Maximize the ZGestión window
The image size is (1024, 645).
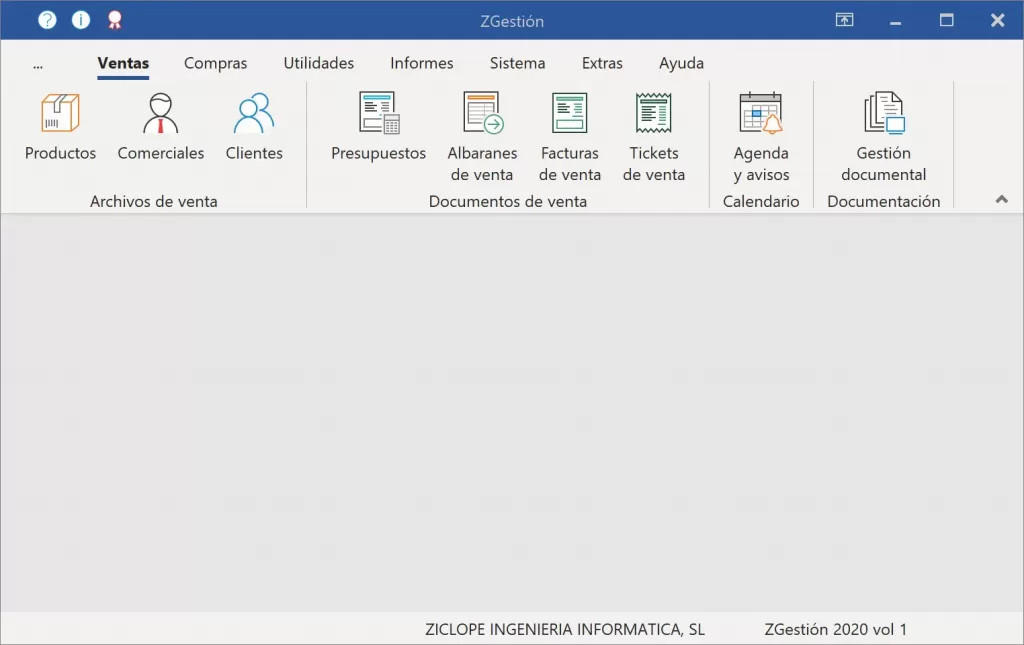point(946,20)
